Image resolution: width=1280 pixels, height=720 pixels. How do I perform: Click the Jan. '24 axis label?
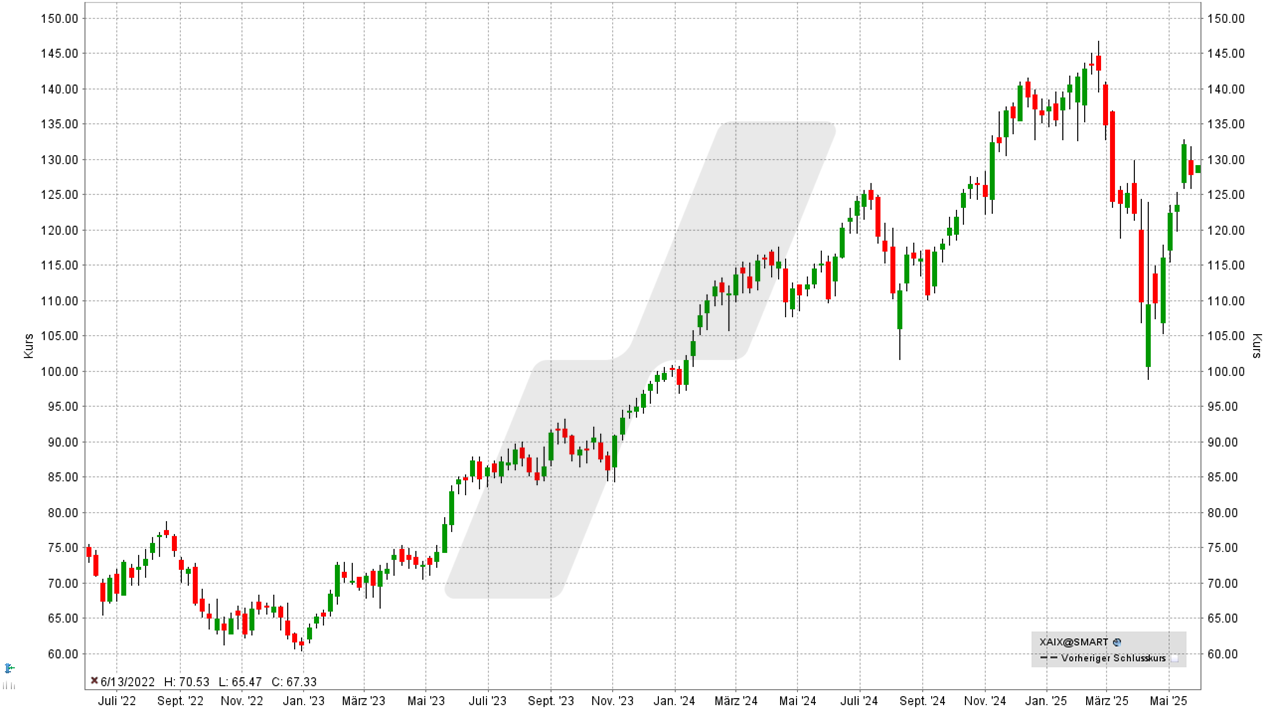pos(674,702)
